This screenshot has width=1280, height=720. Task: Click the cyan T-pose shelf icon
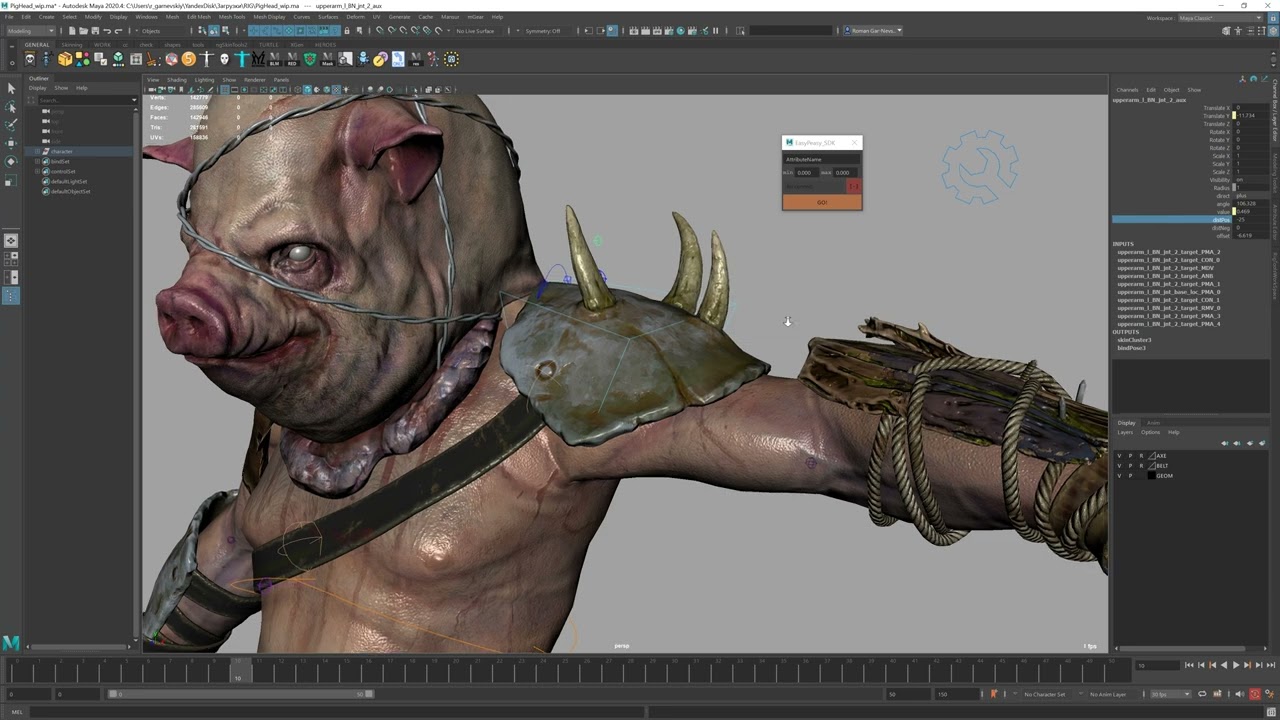point(242,59)
